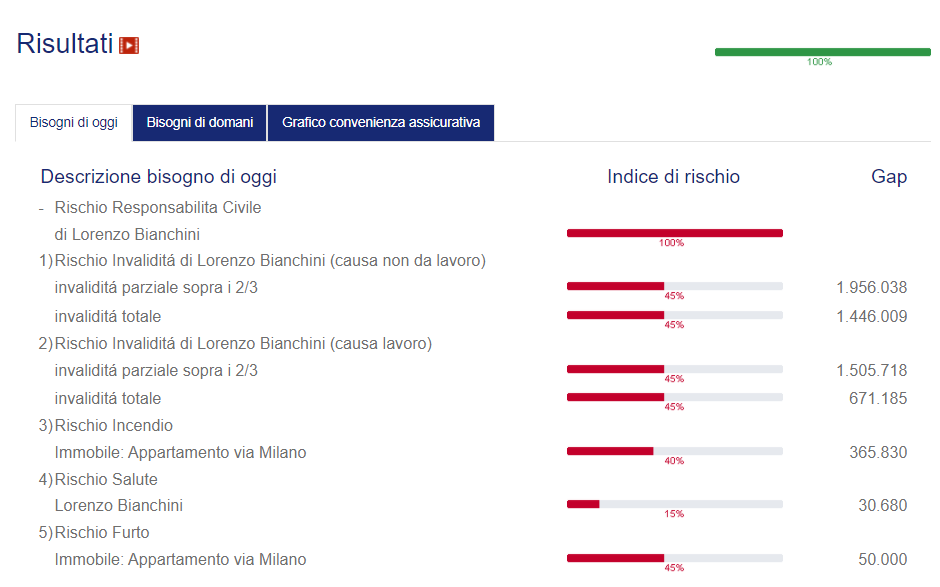
Task: Click the gap value 365.830
Action: [877, 453]
